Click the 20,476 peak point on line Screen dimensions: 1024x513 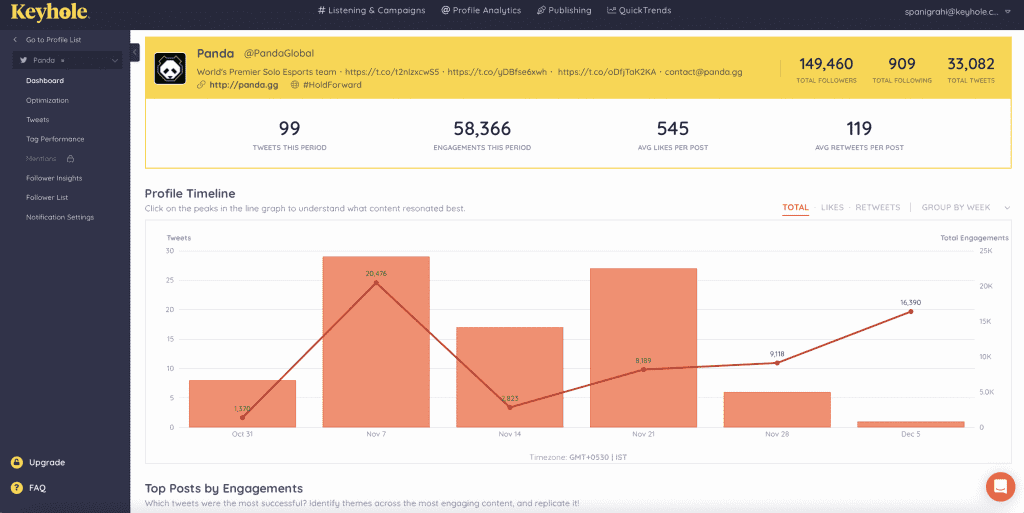376,283
